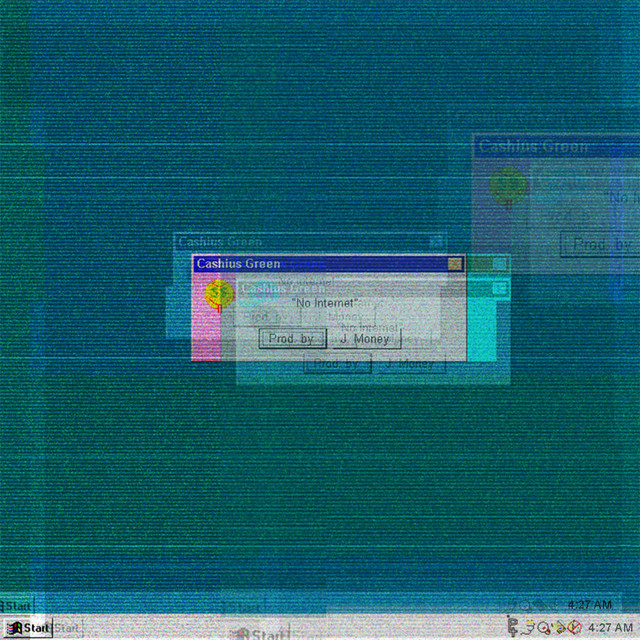Image resolution: width=640 pixels, height=640 pixels.
Task: Click the dark figure-shaped system tray icon
Action: pos(514,627)
